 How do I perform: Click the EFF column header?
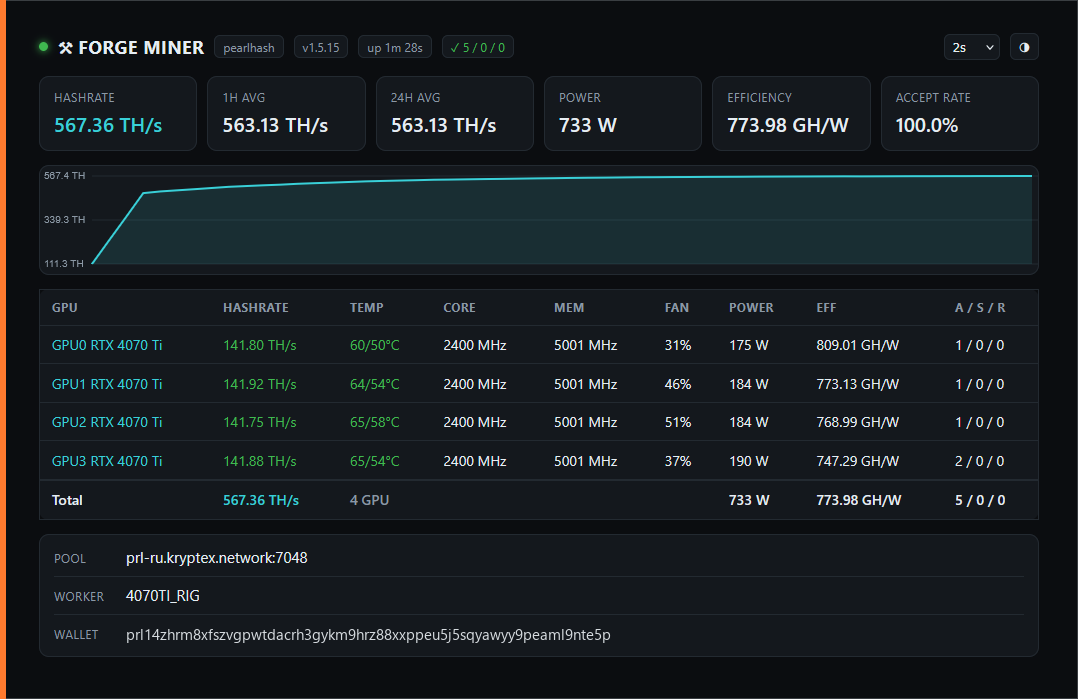click(x=826, y=307)
